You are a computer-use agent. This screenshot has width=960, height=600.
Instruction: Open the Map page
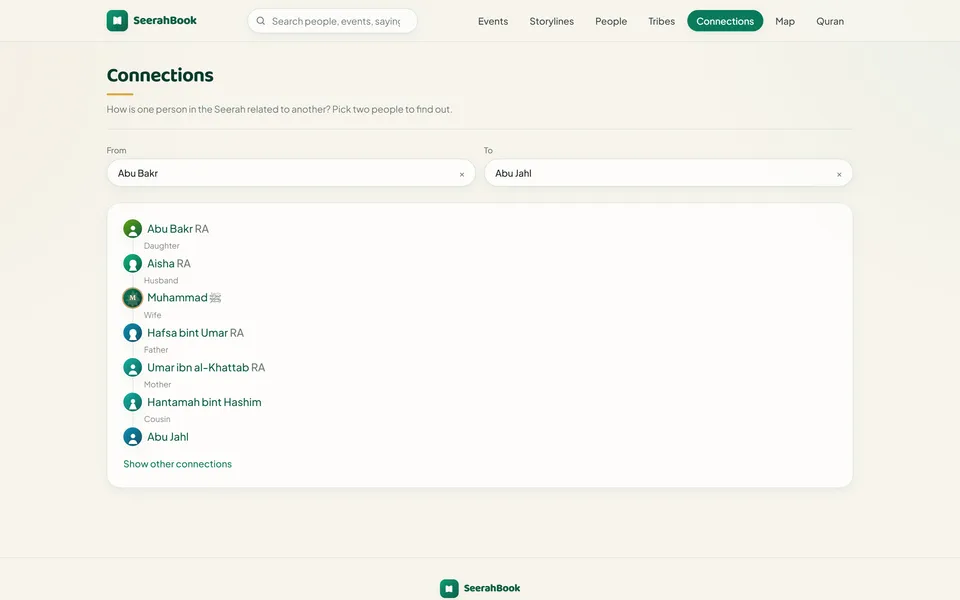[x=785, y=21]
